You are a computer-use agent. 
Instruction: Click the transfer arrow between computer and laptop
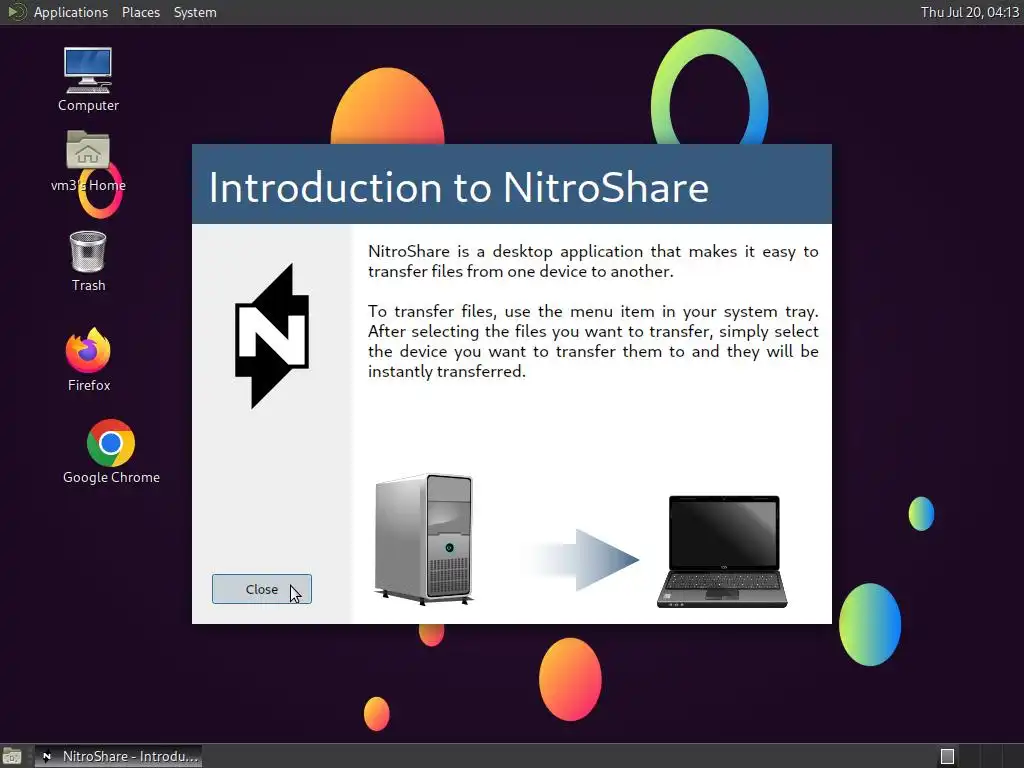coord(583,560)
